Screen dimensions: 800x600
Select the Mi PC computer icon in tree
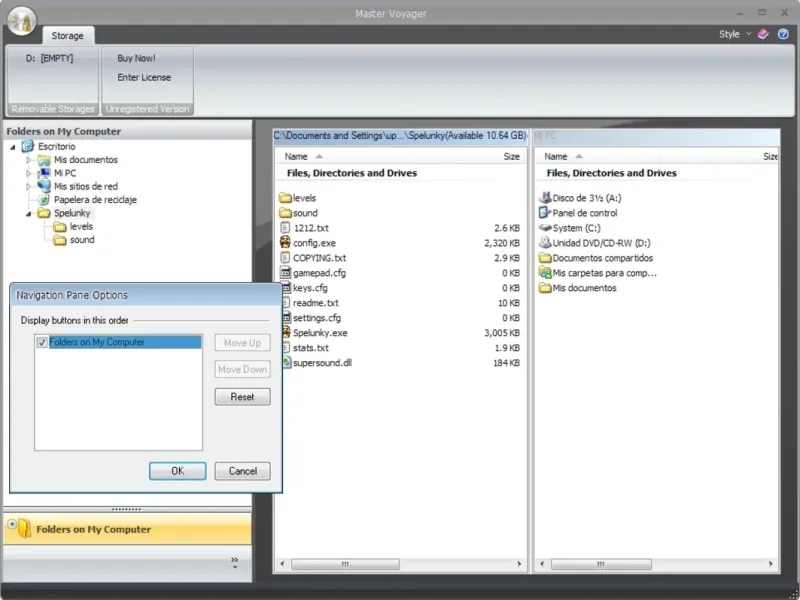(44, 173)
